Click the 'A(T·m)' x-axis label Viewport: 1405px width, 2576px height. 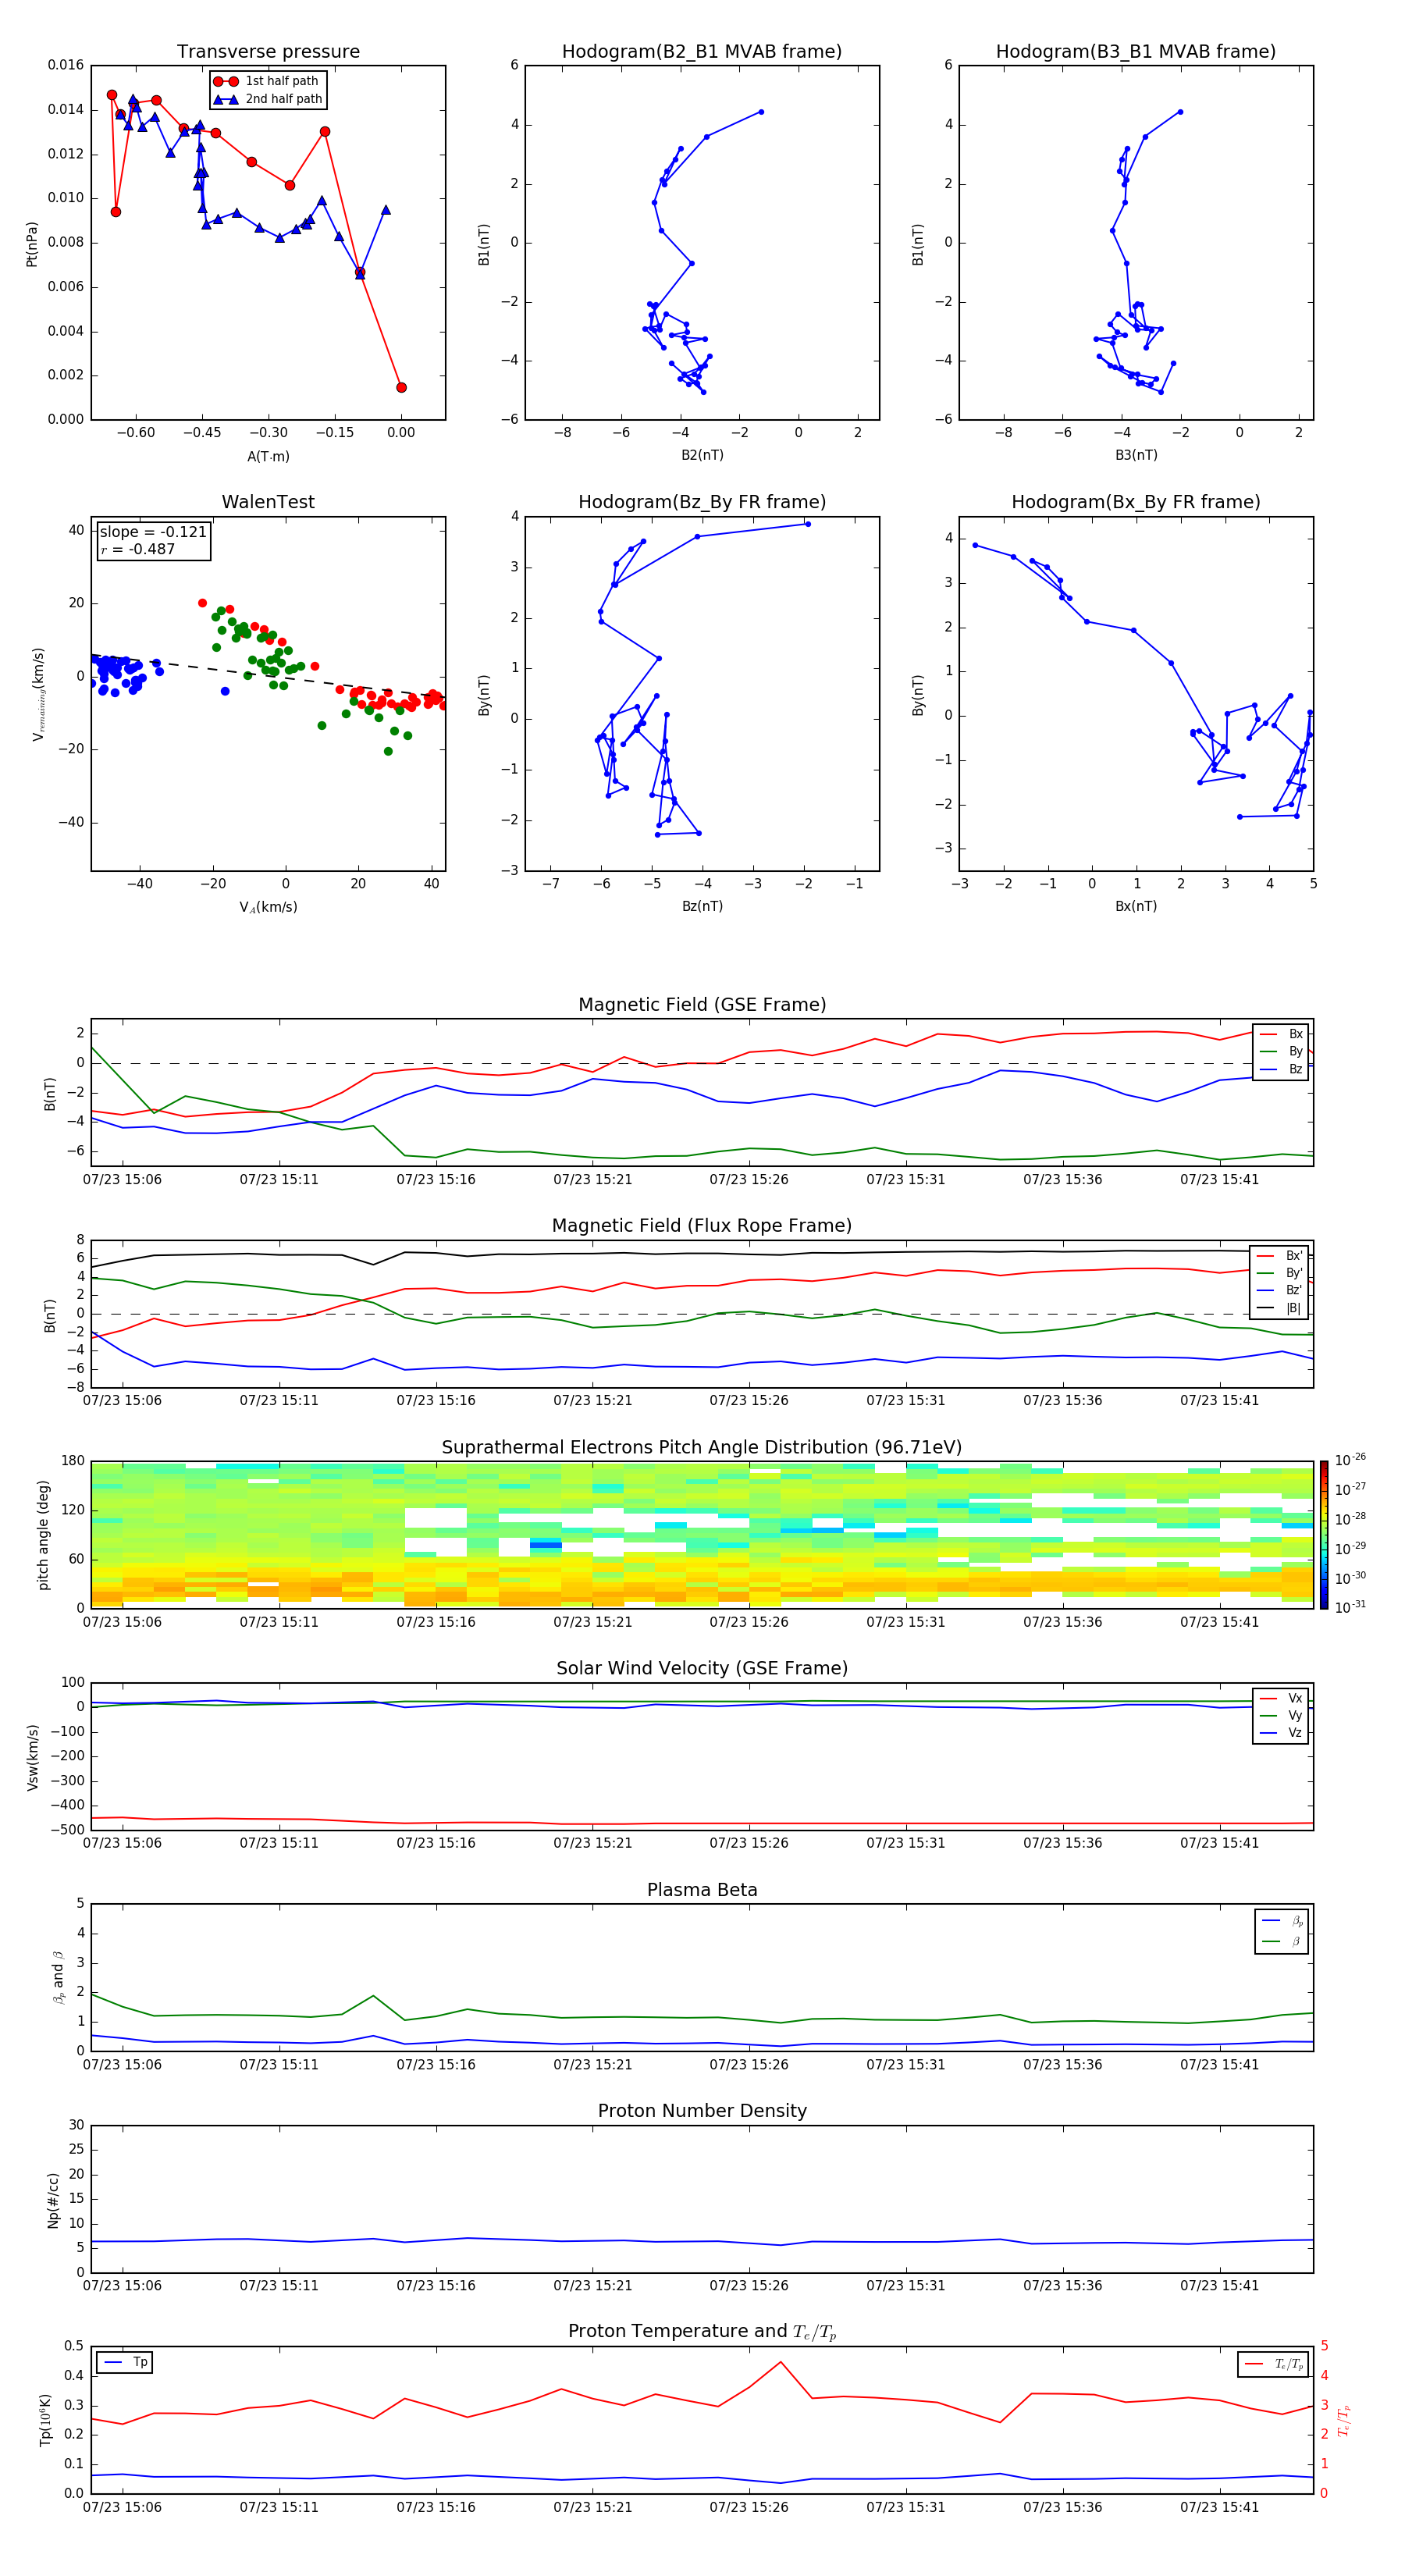click(x=268, y=456)
